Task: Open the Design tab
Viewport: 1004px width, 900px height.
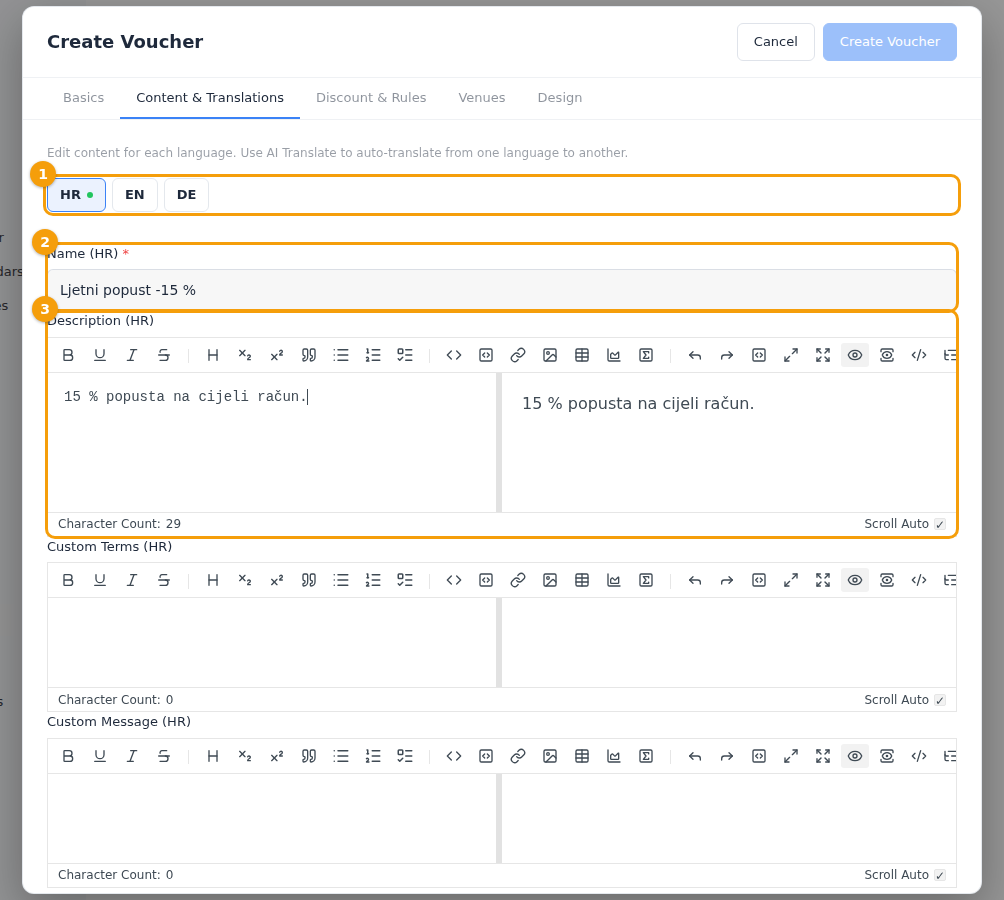Action: click(560, 97)
